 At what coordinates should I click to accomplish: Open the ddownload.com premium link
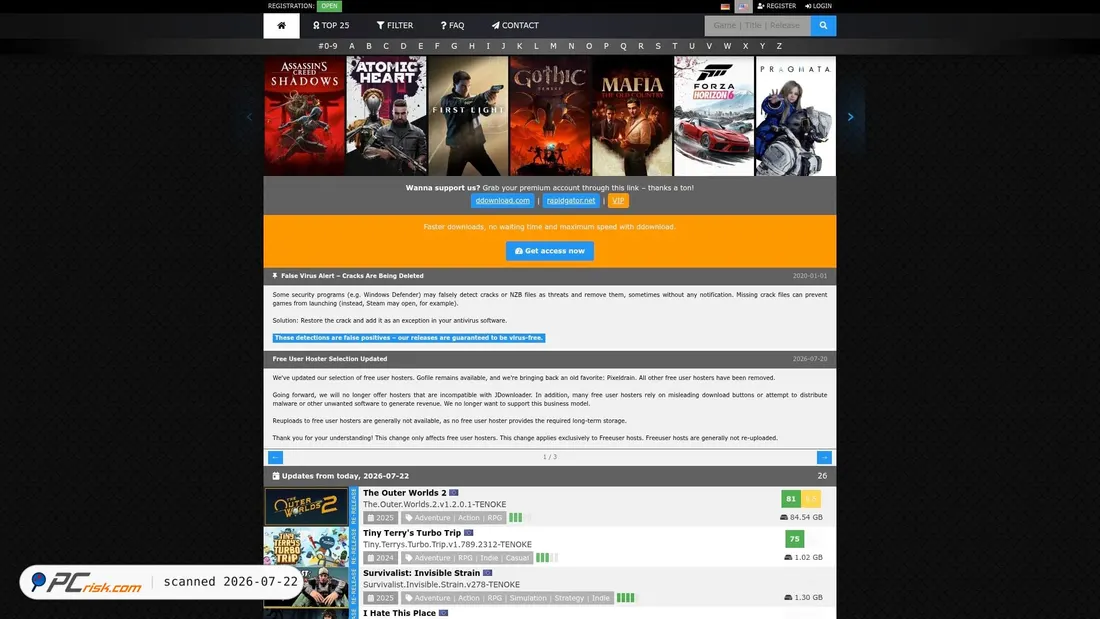[502, 201]
